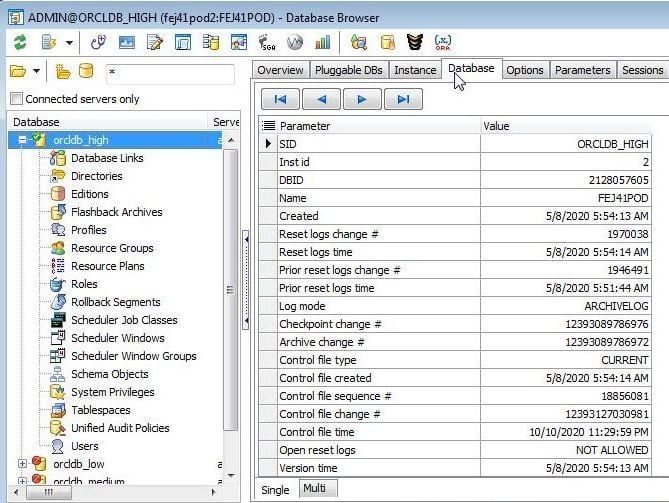Click the yellow database cylinder icon above the tree
The height and width of the screenshot is (503, 669).
point(86,71)
